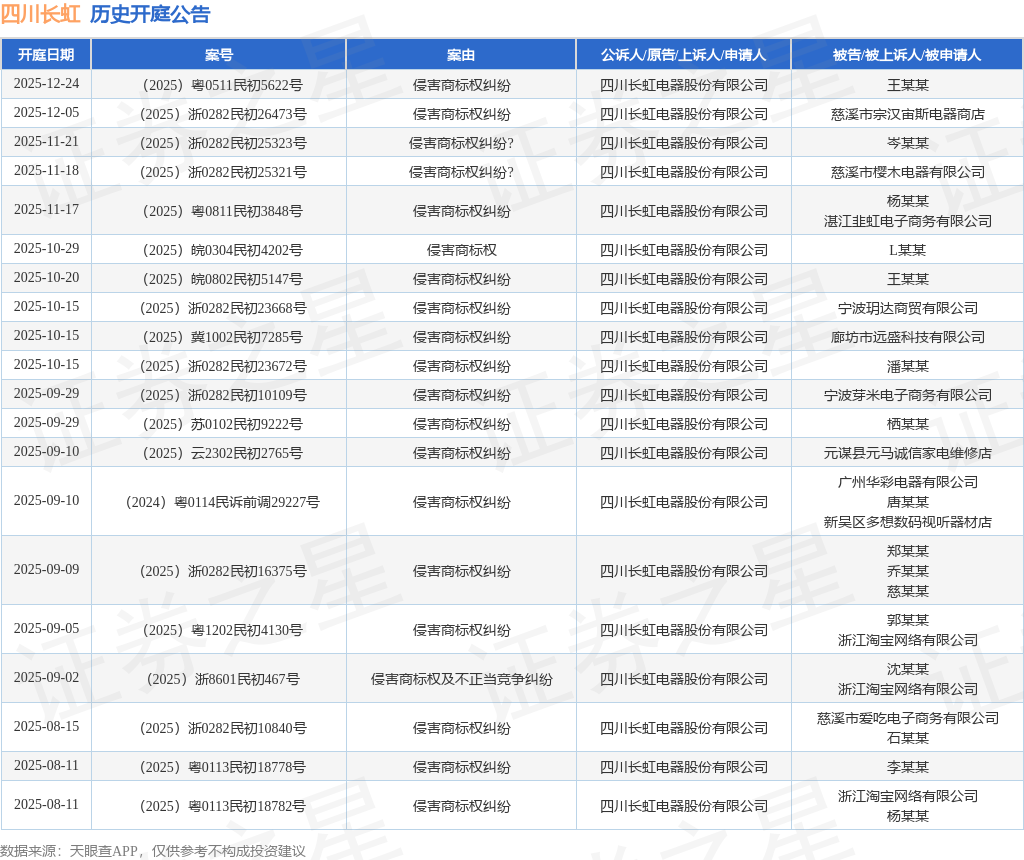Click defendant 杨某某 in last row
The height and width of the screenshot is (860, 1024).
tap(908, 816)
